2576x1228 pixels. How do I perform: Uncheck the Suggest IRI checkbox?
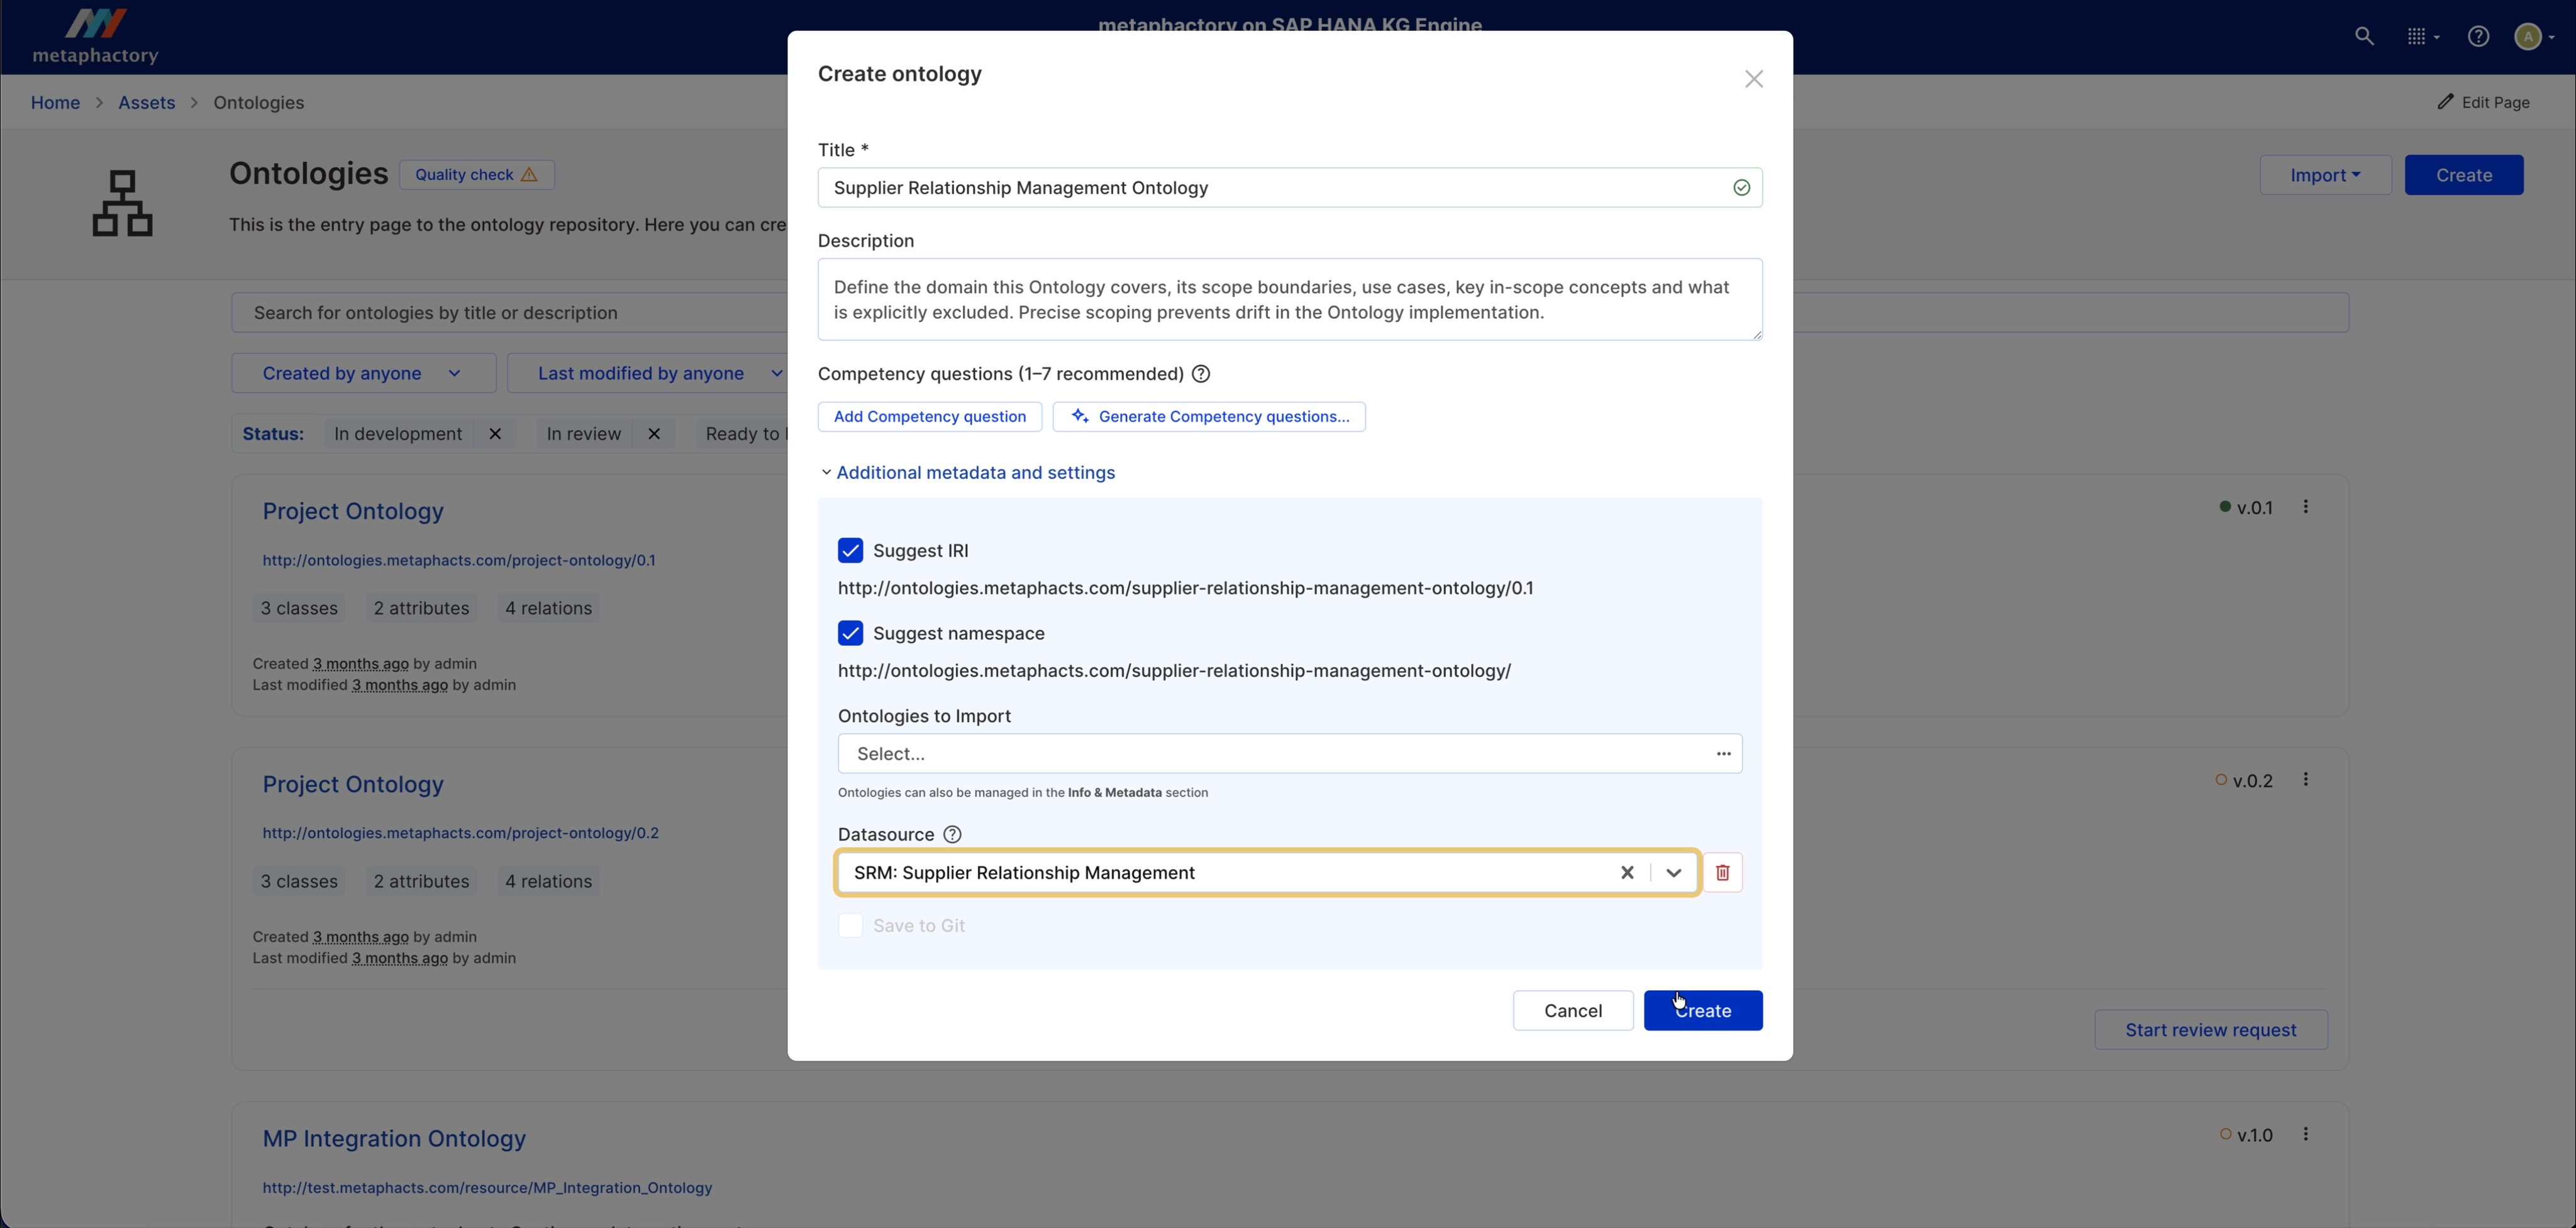click(x=850, y=551)
